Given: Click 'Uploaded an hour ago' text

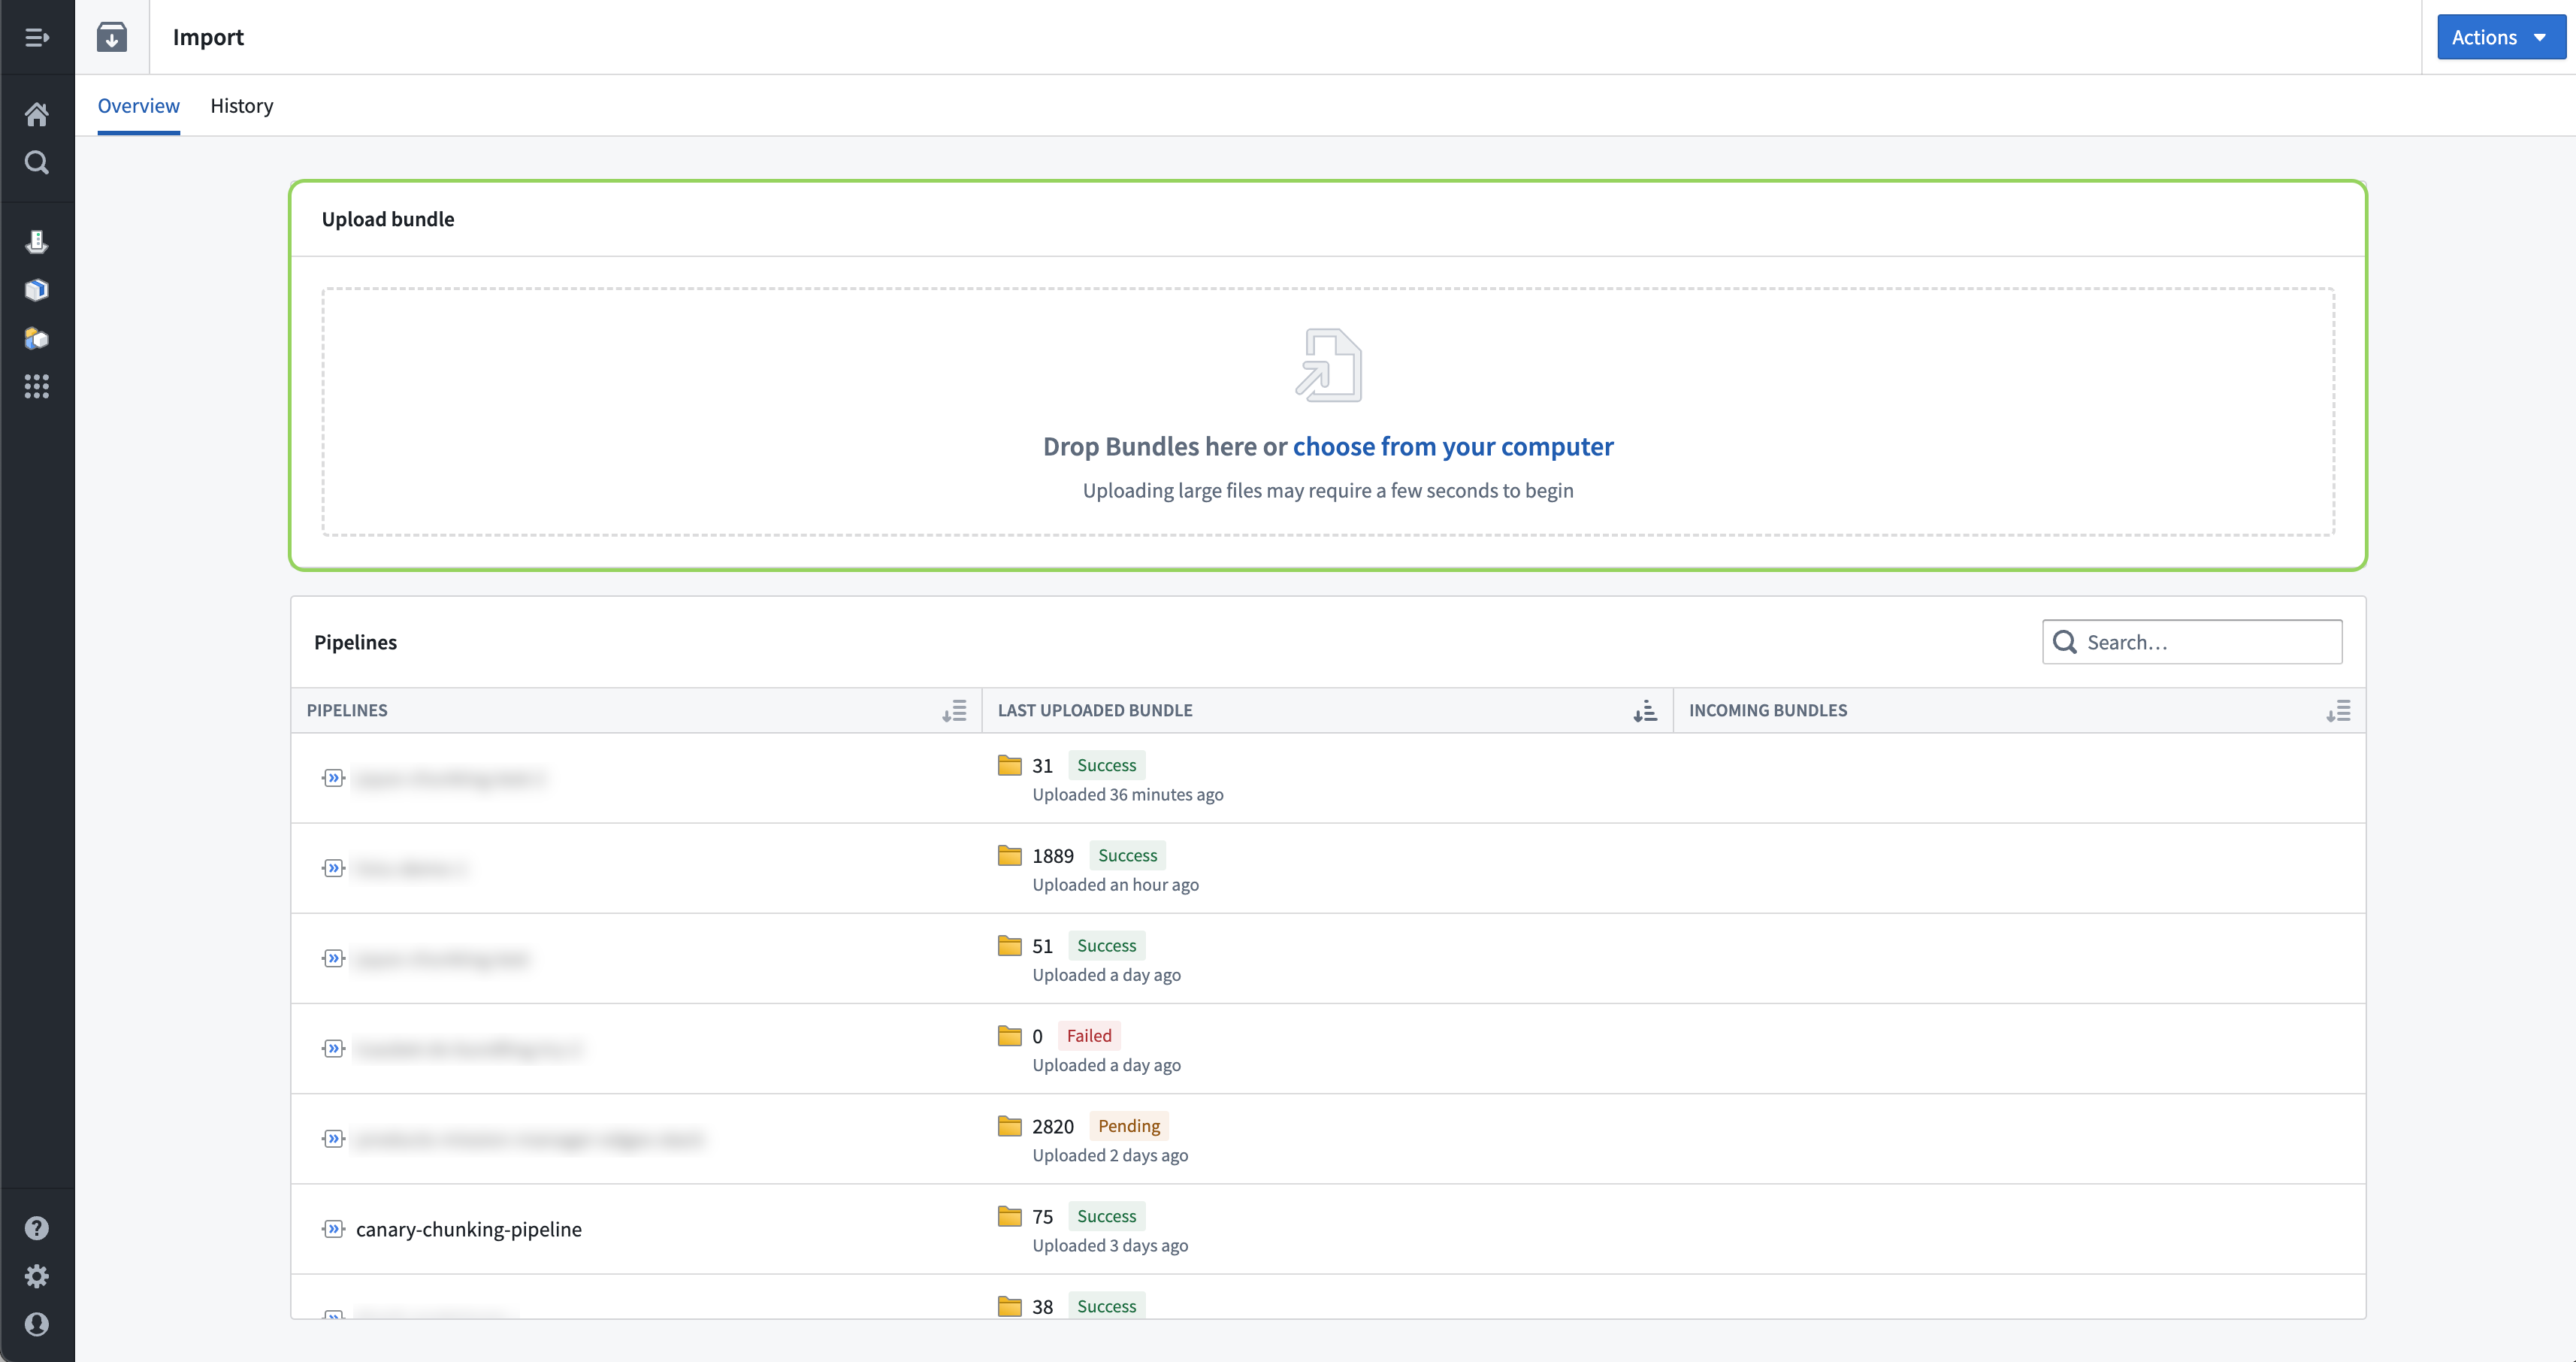Looking at the screenshot, I should click(1115, 884).
